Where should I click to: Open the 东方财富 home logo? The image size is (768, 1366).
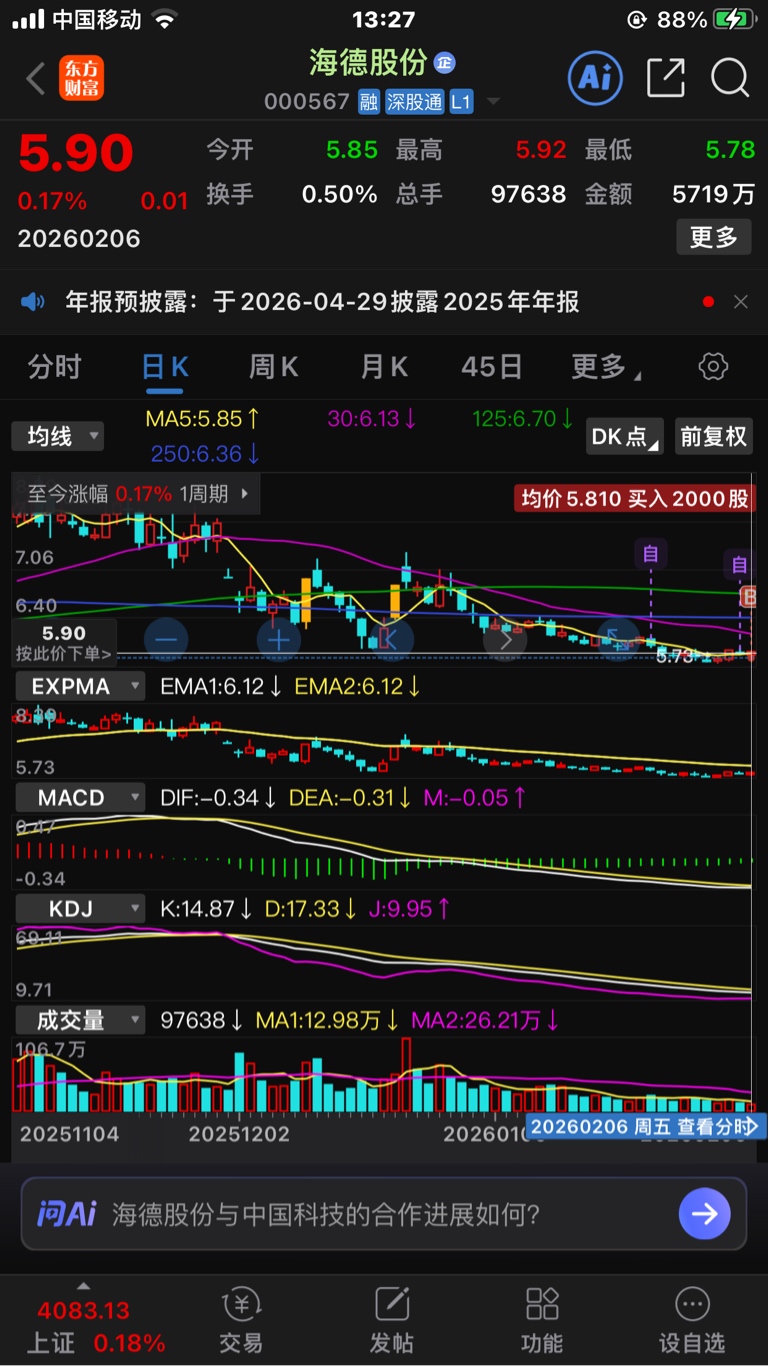pyautogui.click(x=81, y=78)
